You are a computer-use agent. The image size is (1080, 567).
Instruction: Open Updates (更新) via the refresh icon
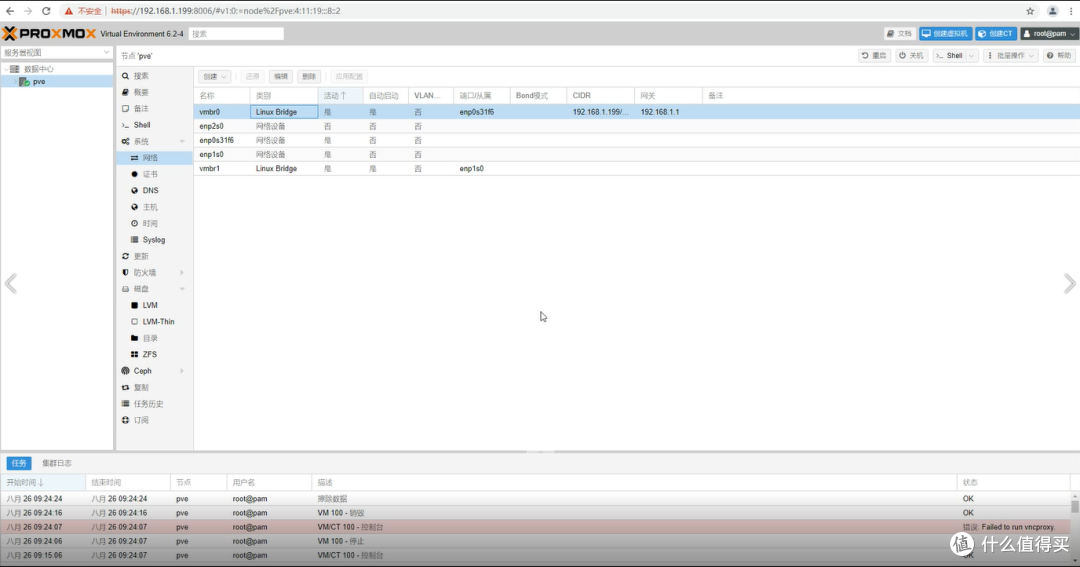125,256
